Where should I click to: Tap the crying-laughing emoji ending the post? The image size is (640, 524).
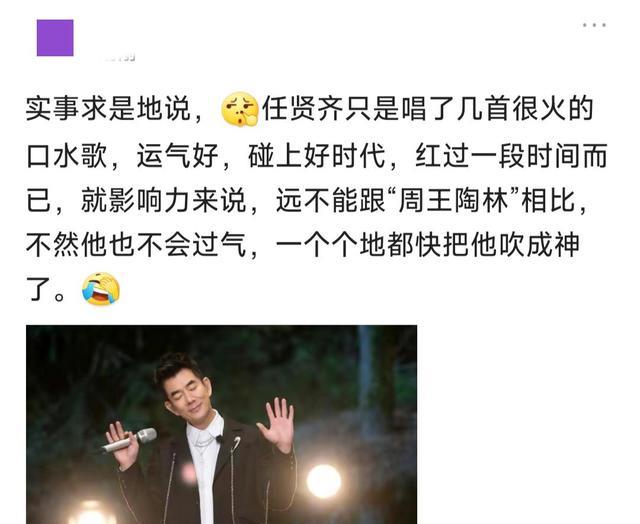pyautogui.click(x=101, y=289)
